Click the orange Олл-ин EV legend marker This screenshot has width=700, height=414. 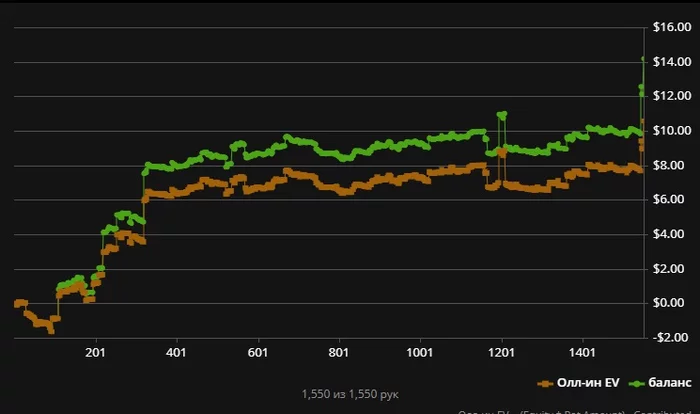(545, 384)
